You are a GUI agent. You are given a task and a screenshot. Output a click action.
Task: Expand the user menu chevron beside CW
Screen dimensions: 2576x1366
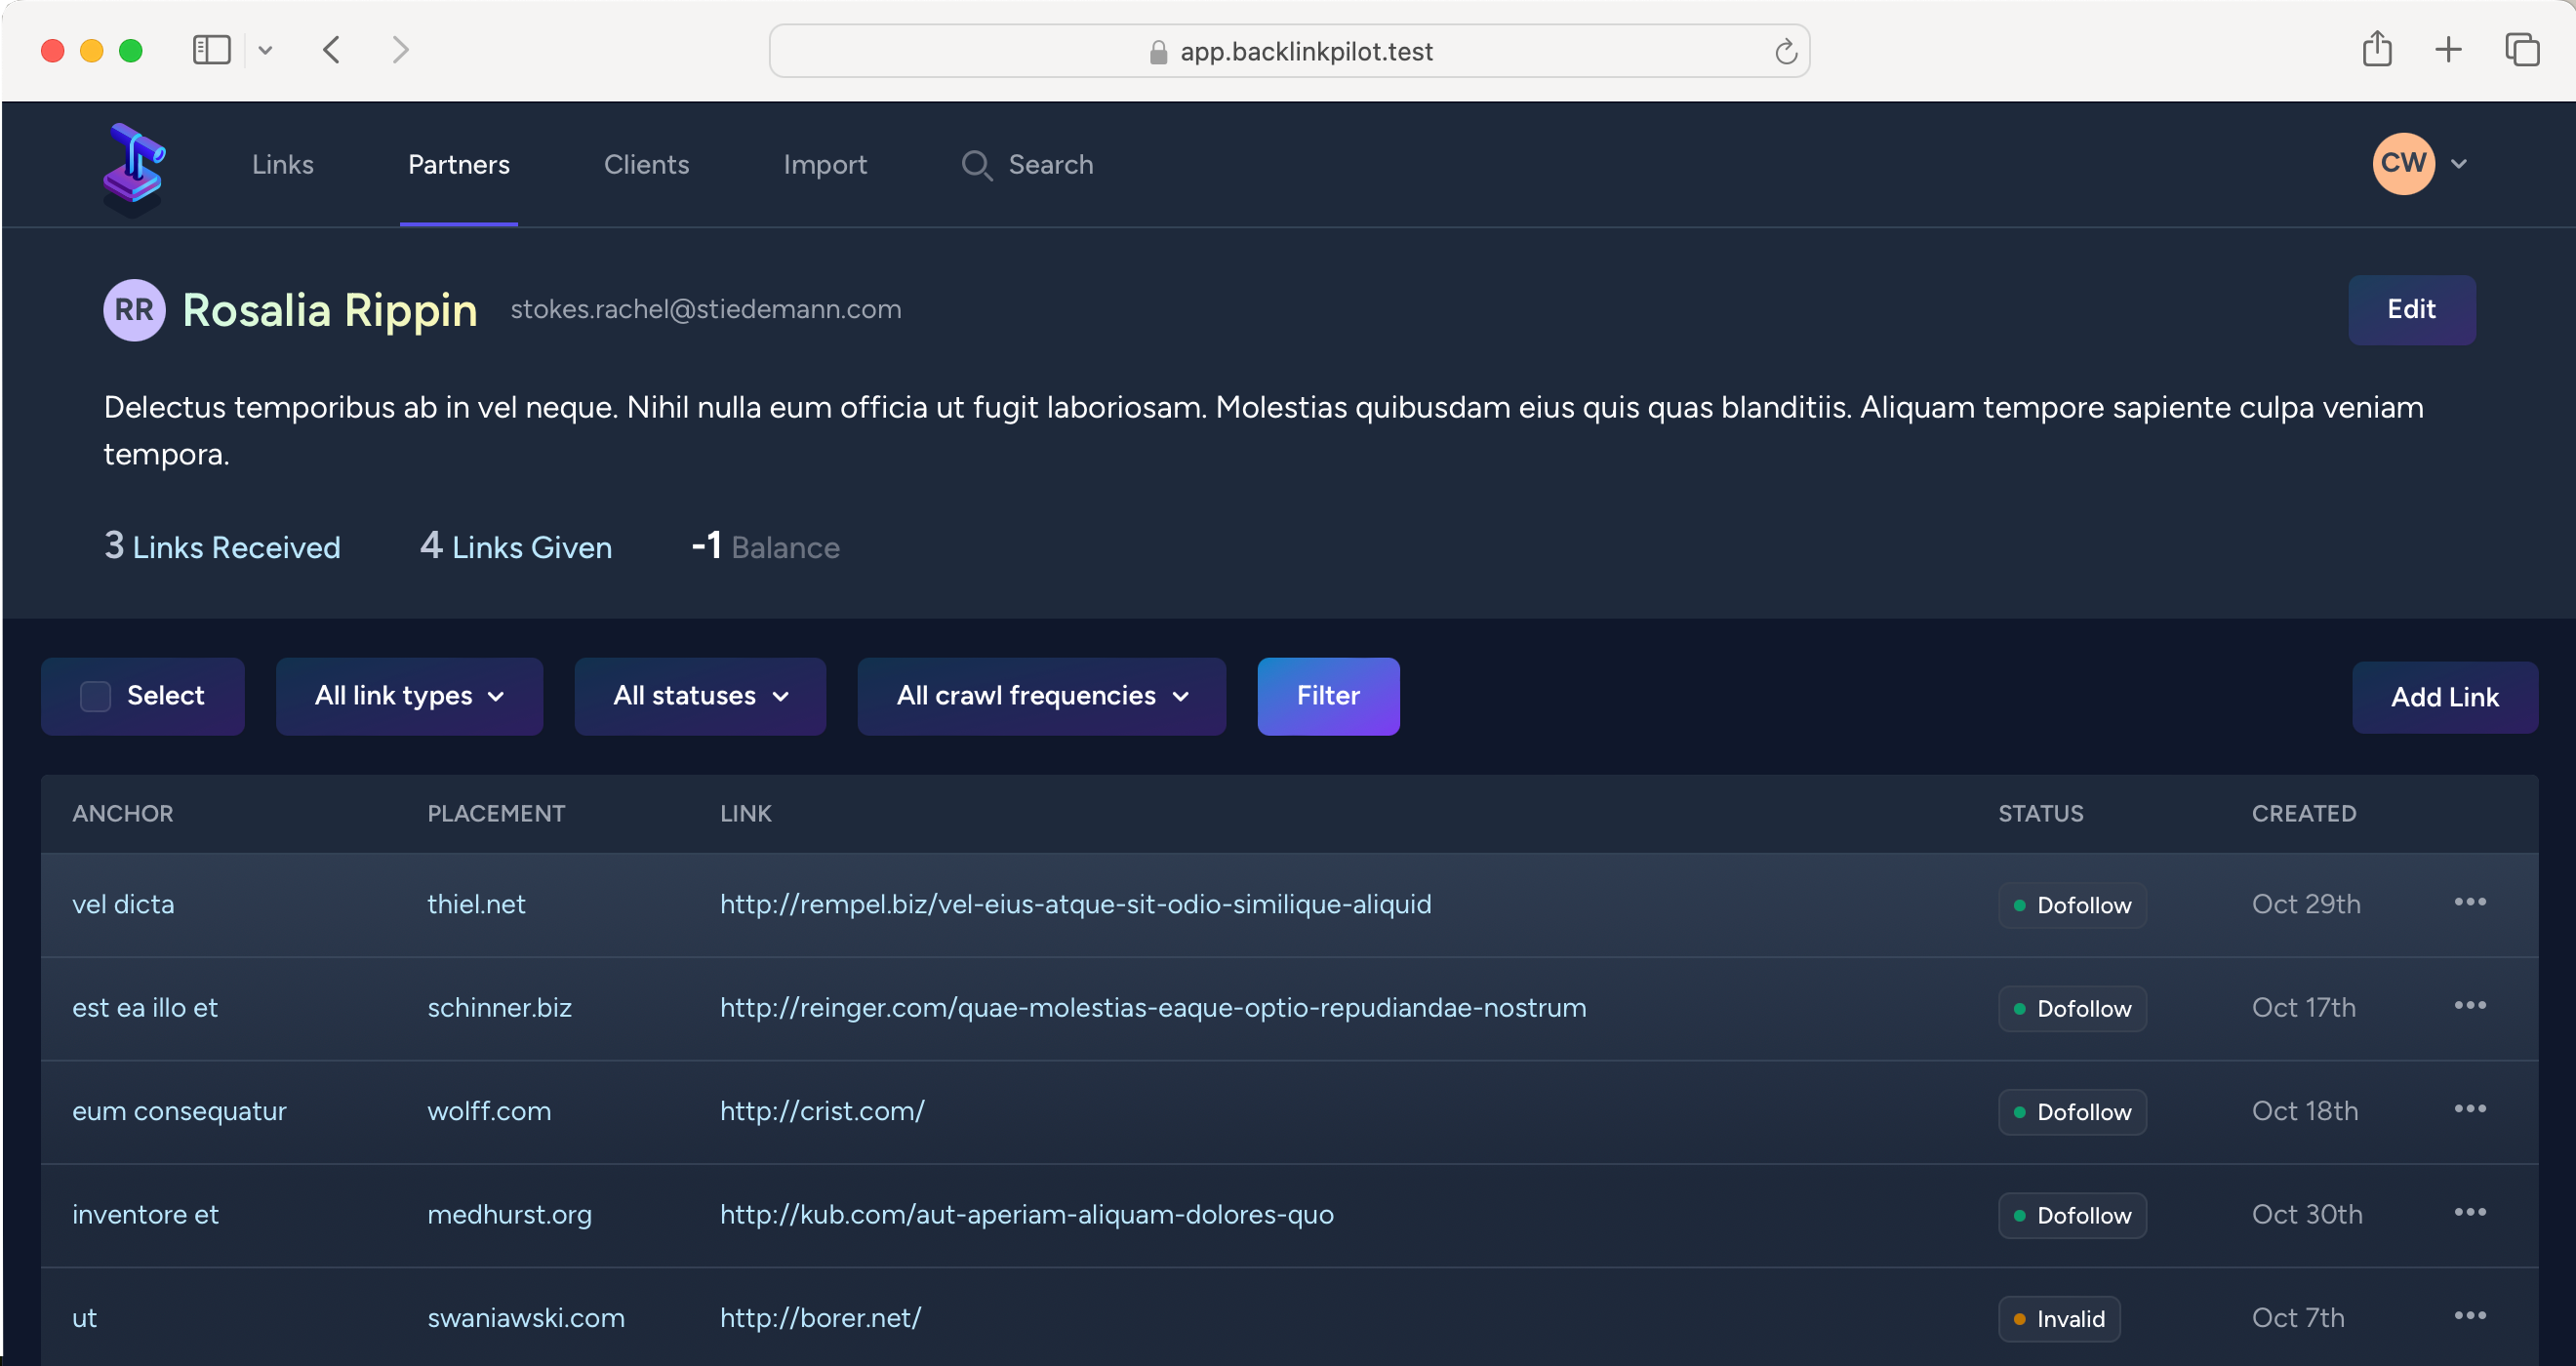pyautogui.click(x=2459, y=164)
